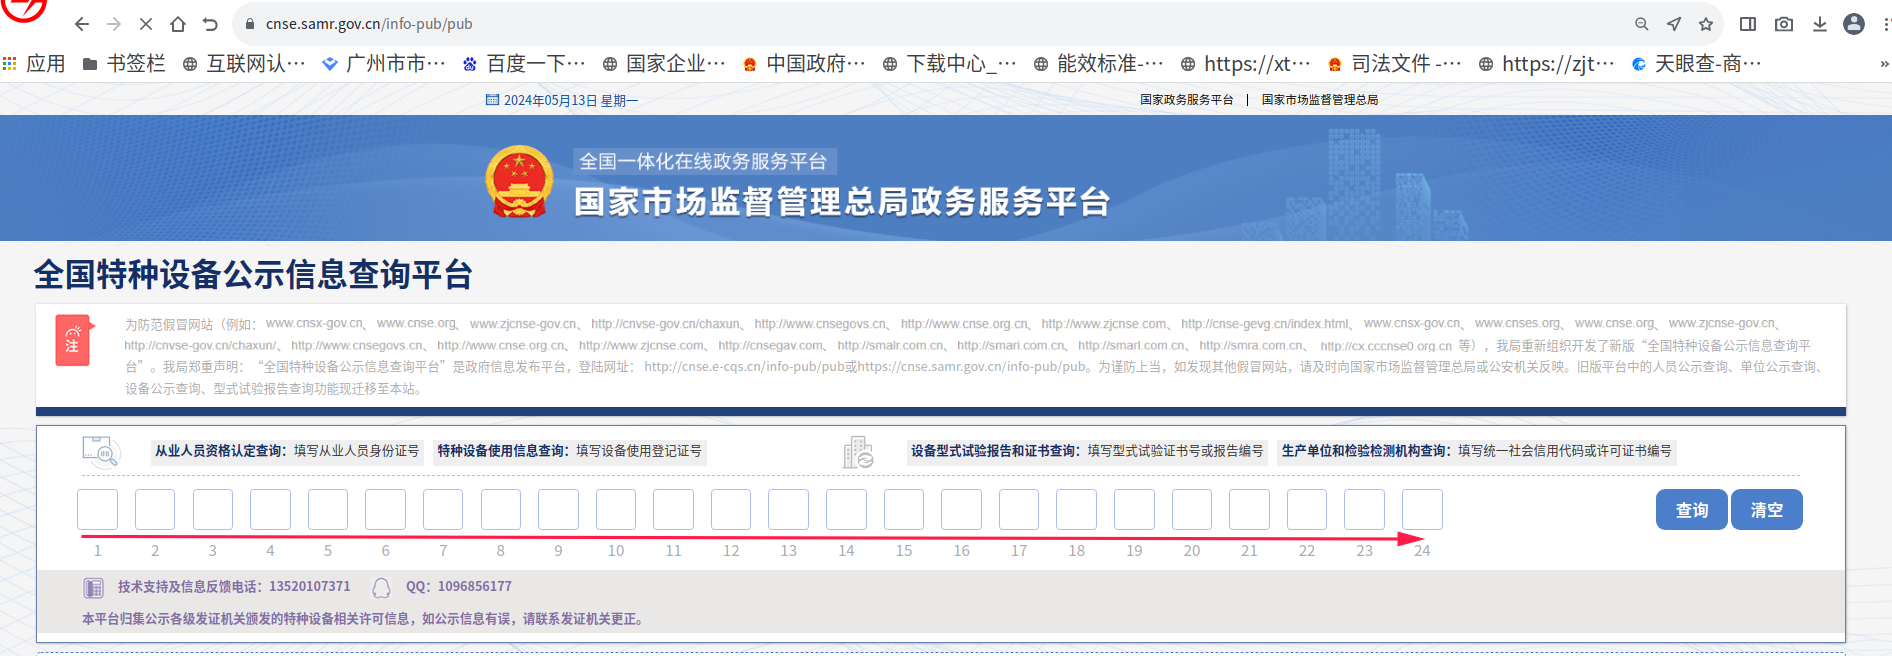Click the 查询 search button

click(1692, 510)
